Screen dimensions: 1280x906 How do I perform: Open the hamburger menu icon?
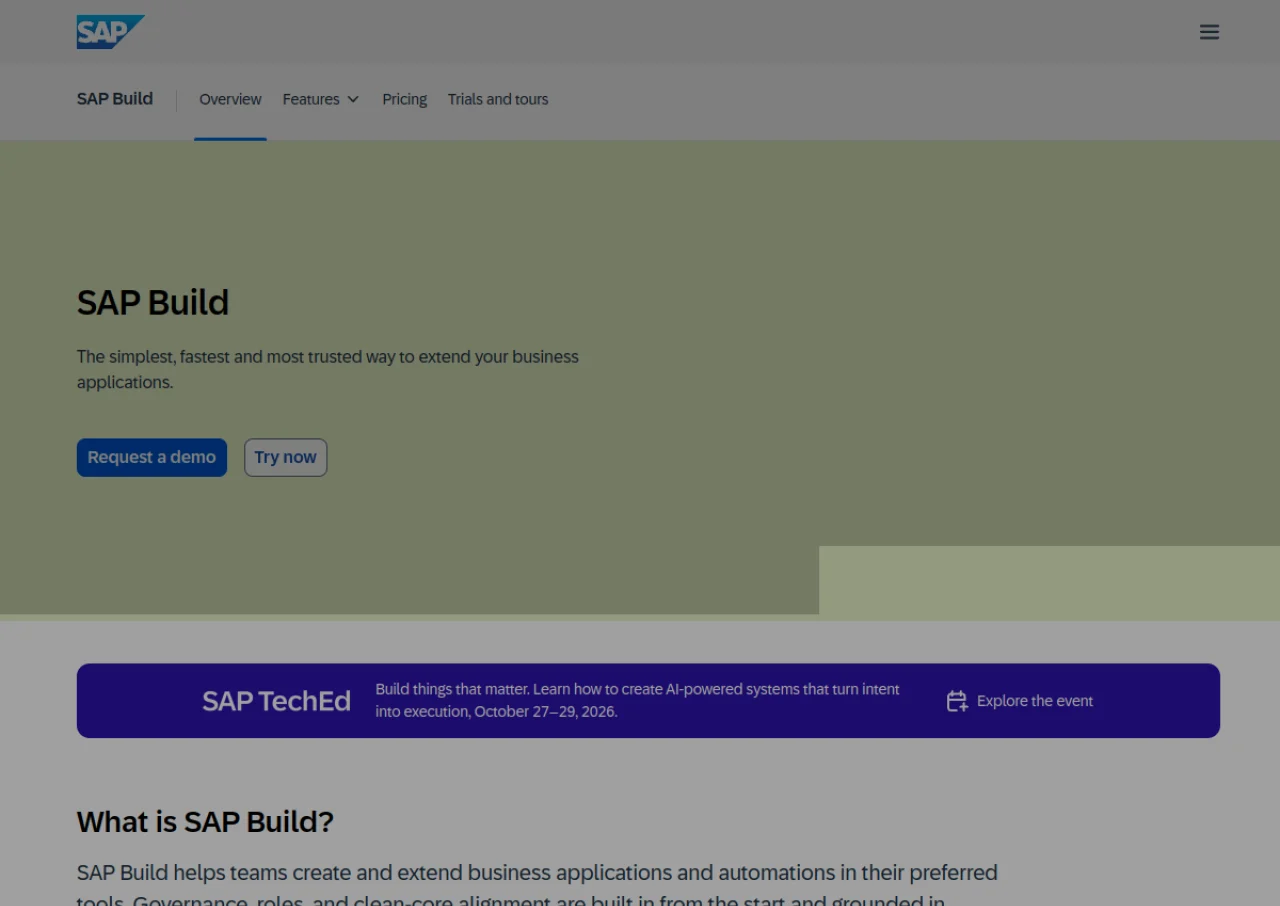1209,32
